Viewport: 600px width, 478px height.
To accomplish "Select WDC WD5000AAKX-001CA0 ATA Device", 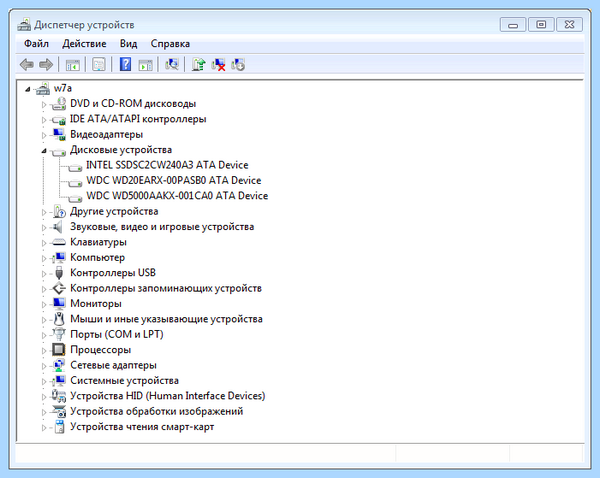I will pyautogui.click(x=177, y=196).
